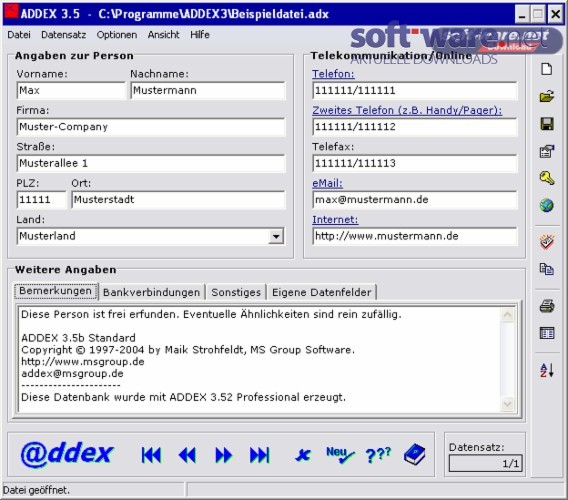This screenshot has width=568, height=500.
Task: Click the Telefax field 111111/111113
Action: 415,163
